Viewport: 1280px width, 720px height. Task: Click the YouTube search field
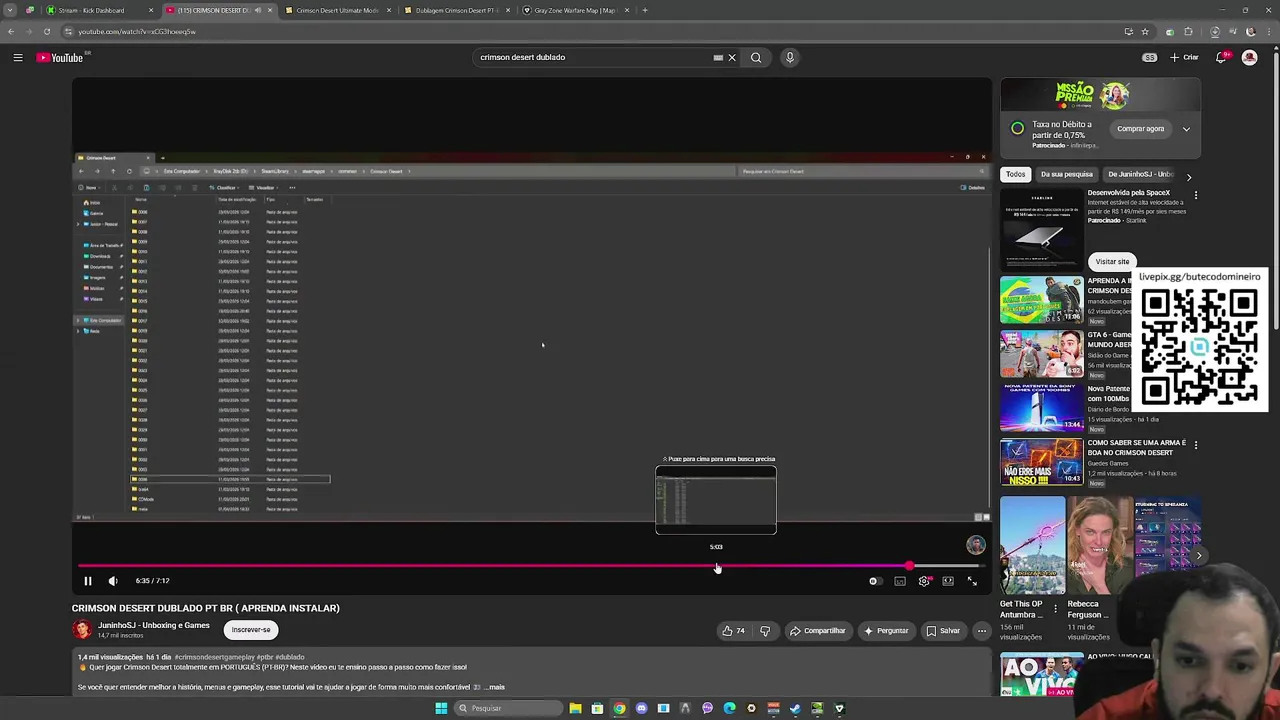click(594, 57)
